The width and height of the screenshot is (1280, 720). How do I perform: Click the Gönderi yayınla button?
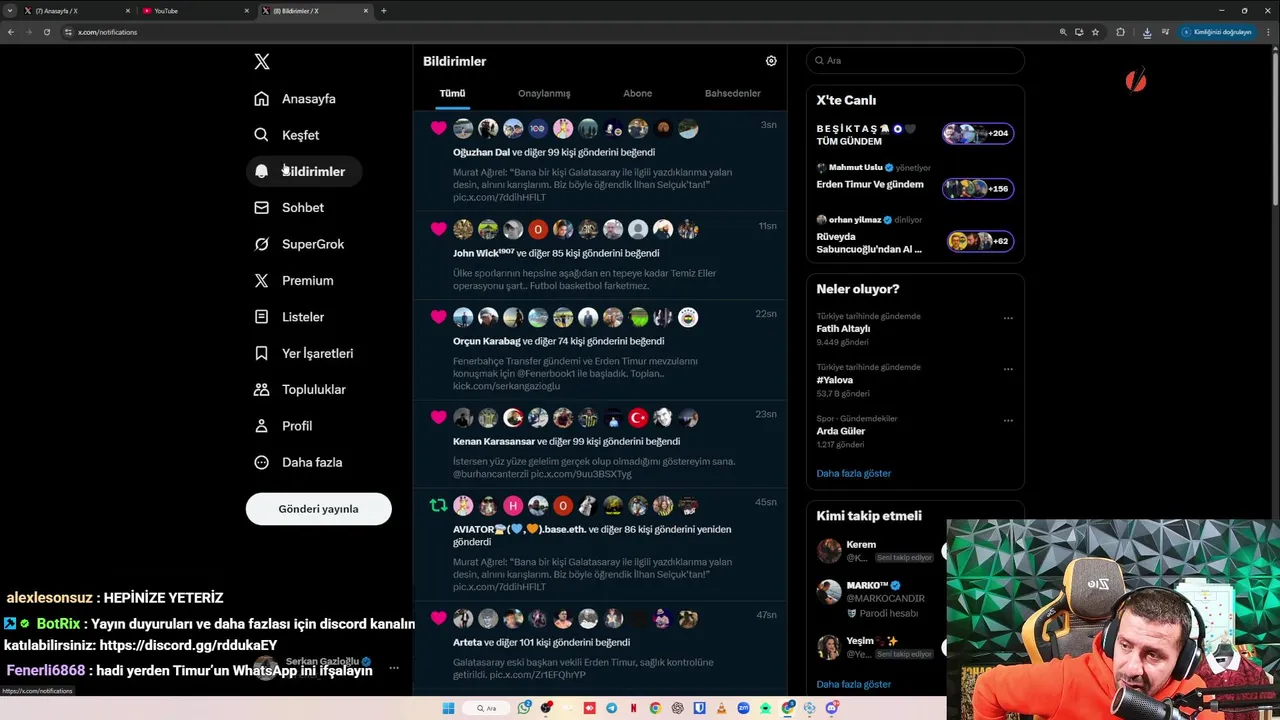[318, 509]
